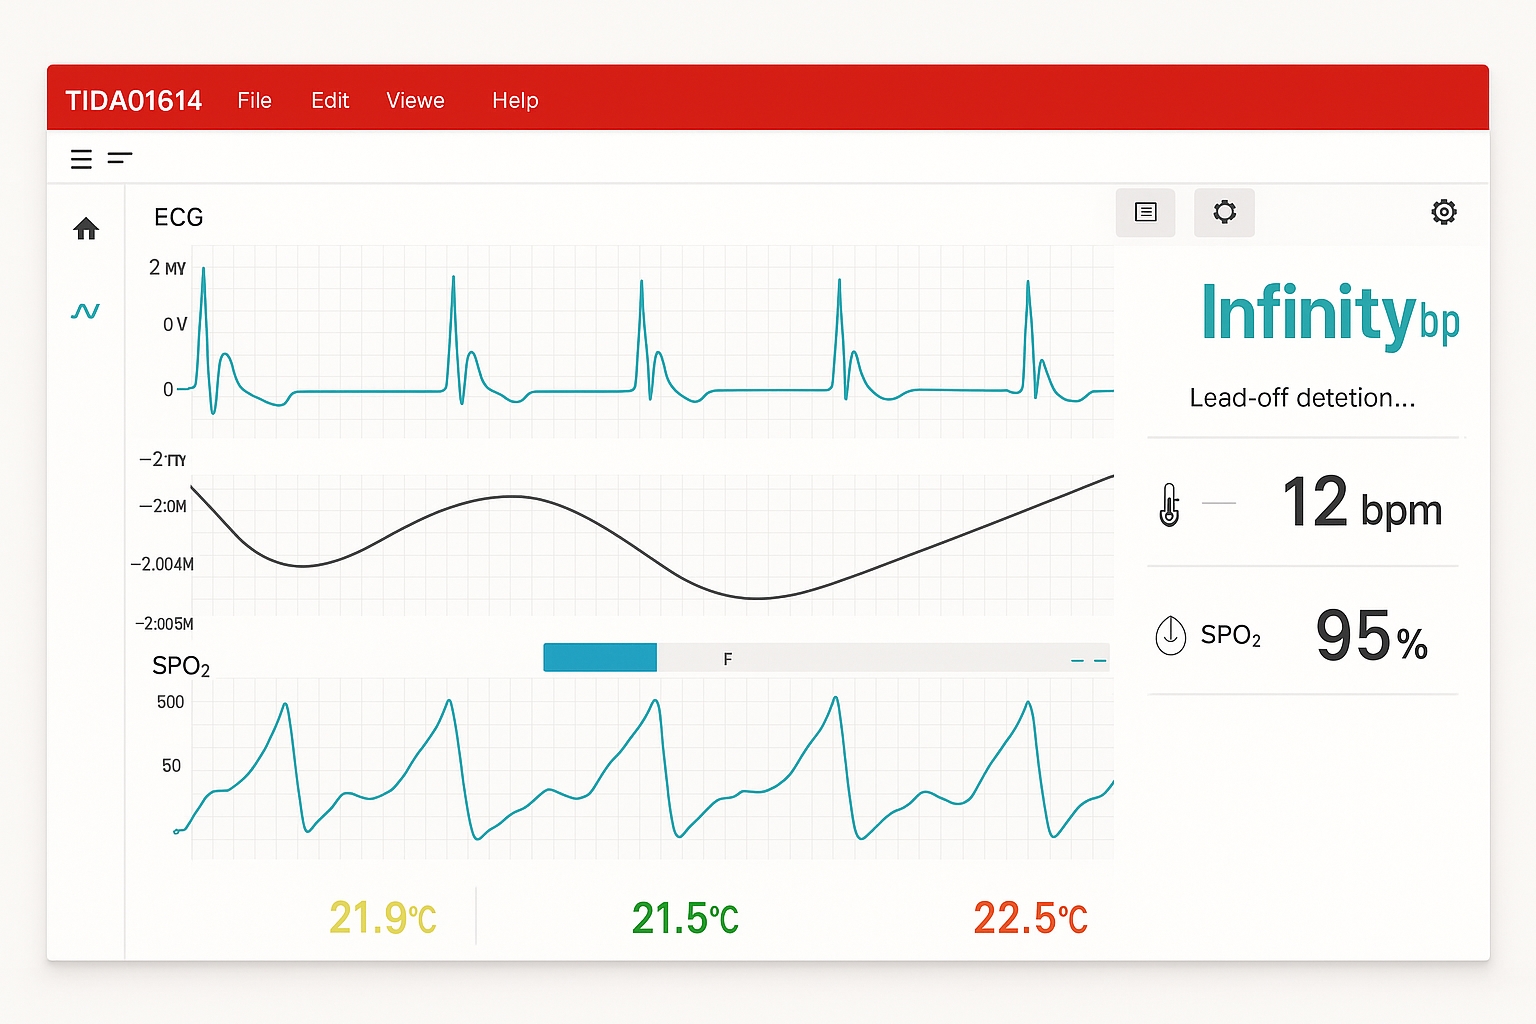Screen dimensions: 1536x1024
Task: Select the Home icon in the left sidebar
Action: pyautogui.click(x=86, y=229)
